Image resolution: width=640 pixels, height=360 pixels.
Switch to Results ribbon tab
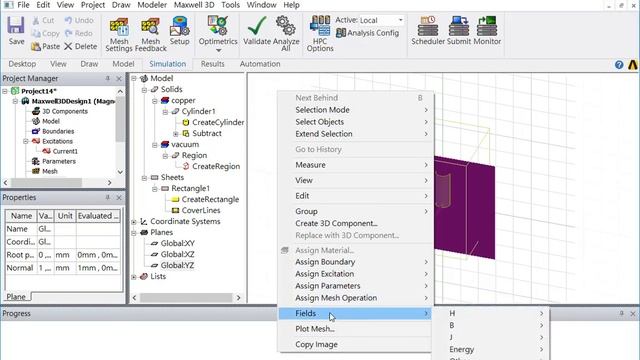point(213,64)
